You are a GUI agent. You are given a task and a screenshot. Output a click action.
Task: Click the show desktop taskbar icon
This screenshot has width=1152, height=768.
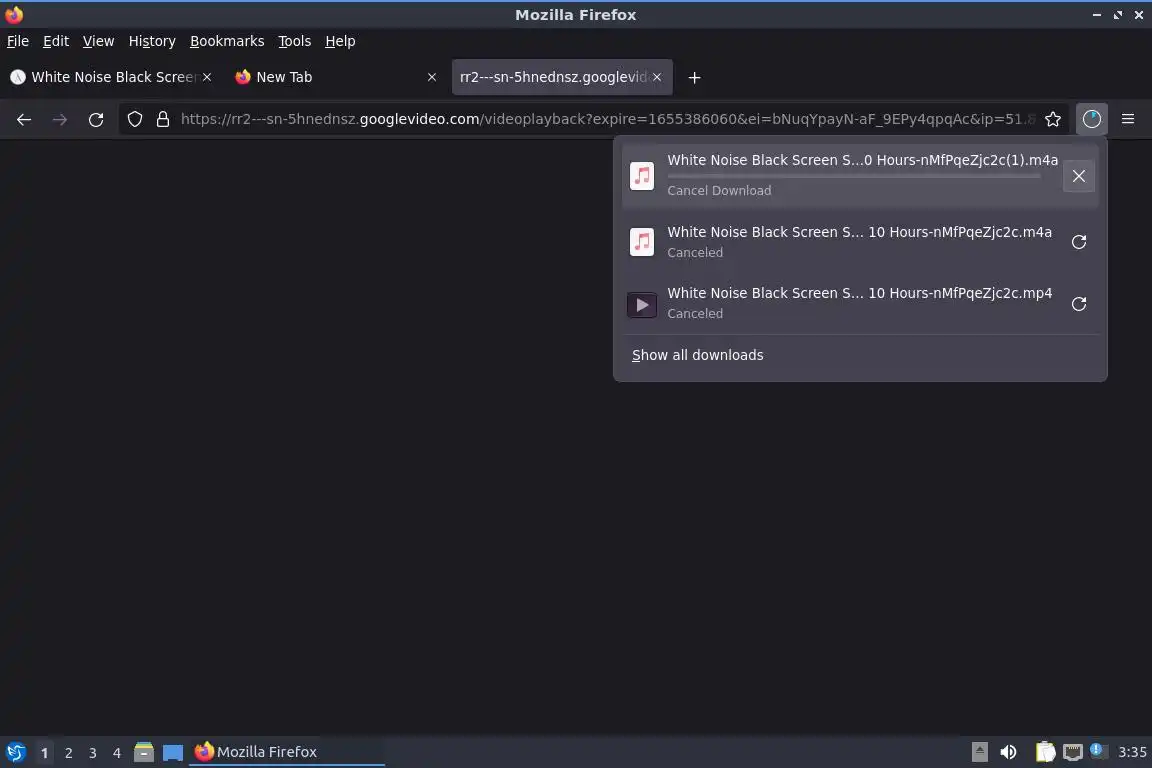click(173, 753)
